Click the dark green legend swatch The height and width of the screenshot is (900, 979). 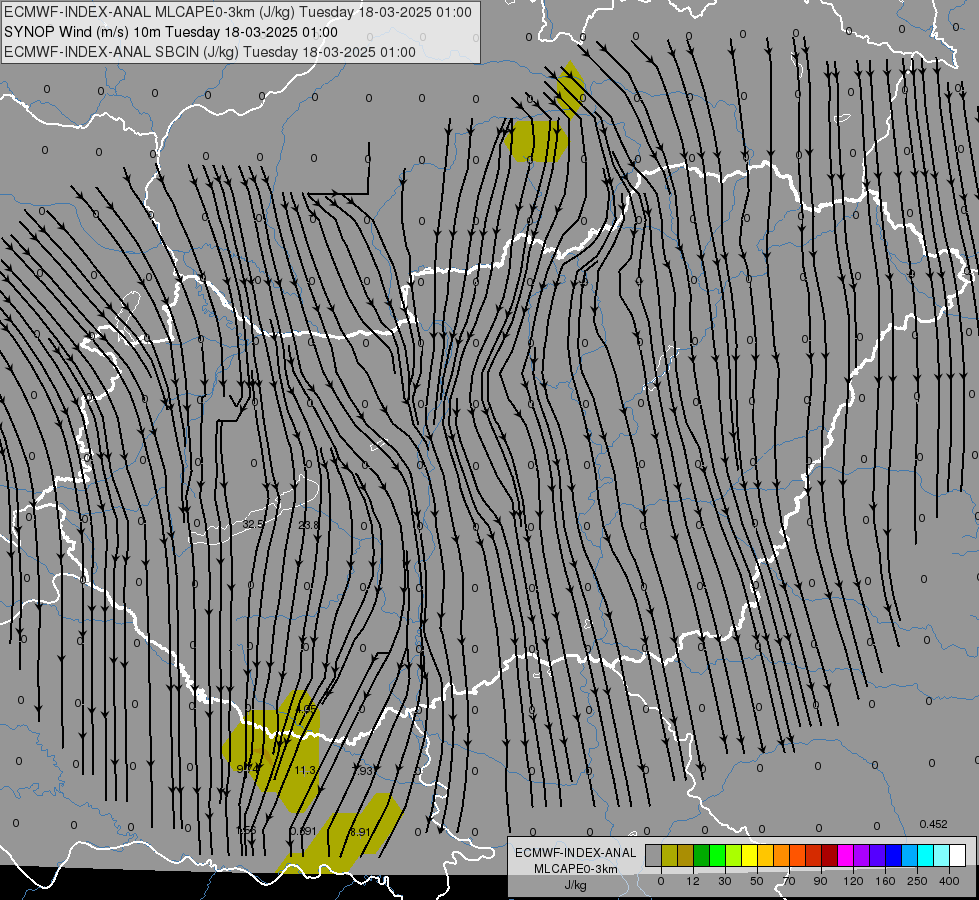[701, 855]
